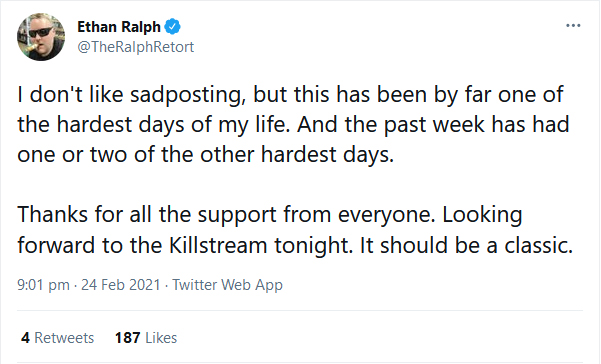Open the @TheRalphRetort handle link
Viewport: 601px width, 364px height.
[x=136, y=47]
